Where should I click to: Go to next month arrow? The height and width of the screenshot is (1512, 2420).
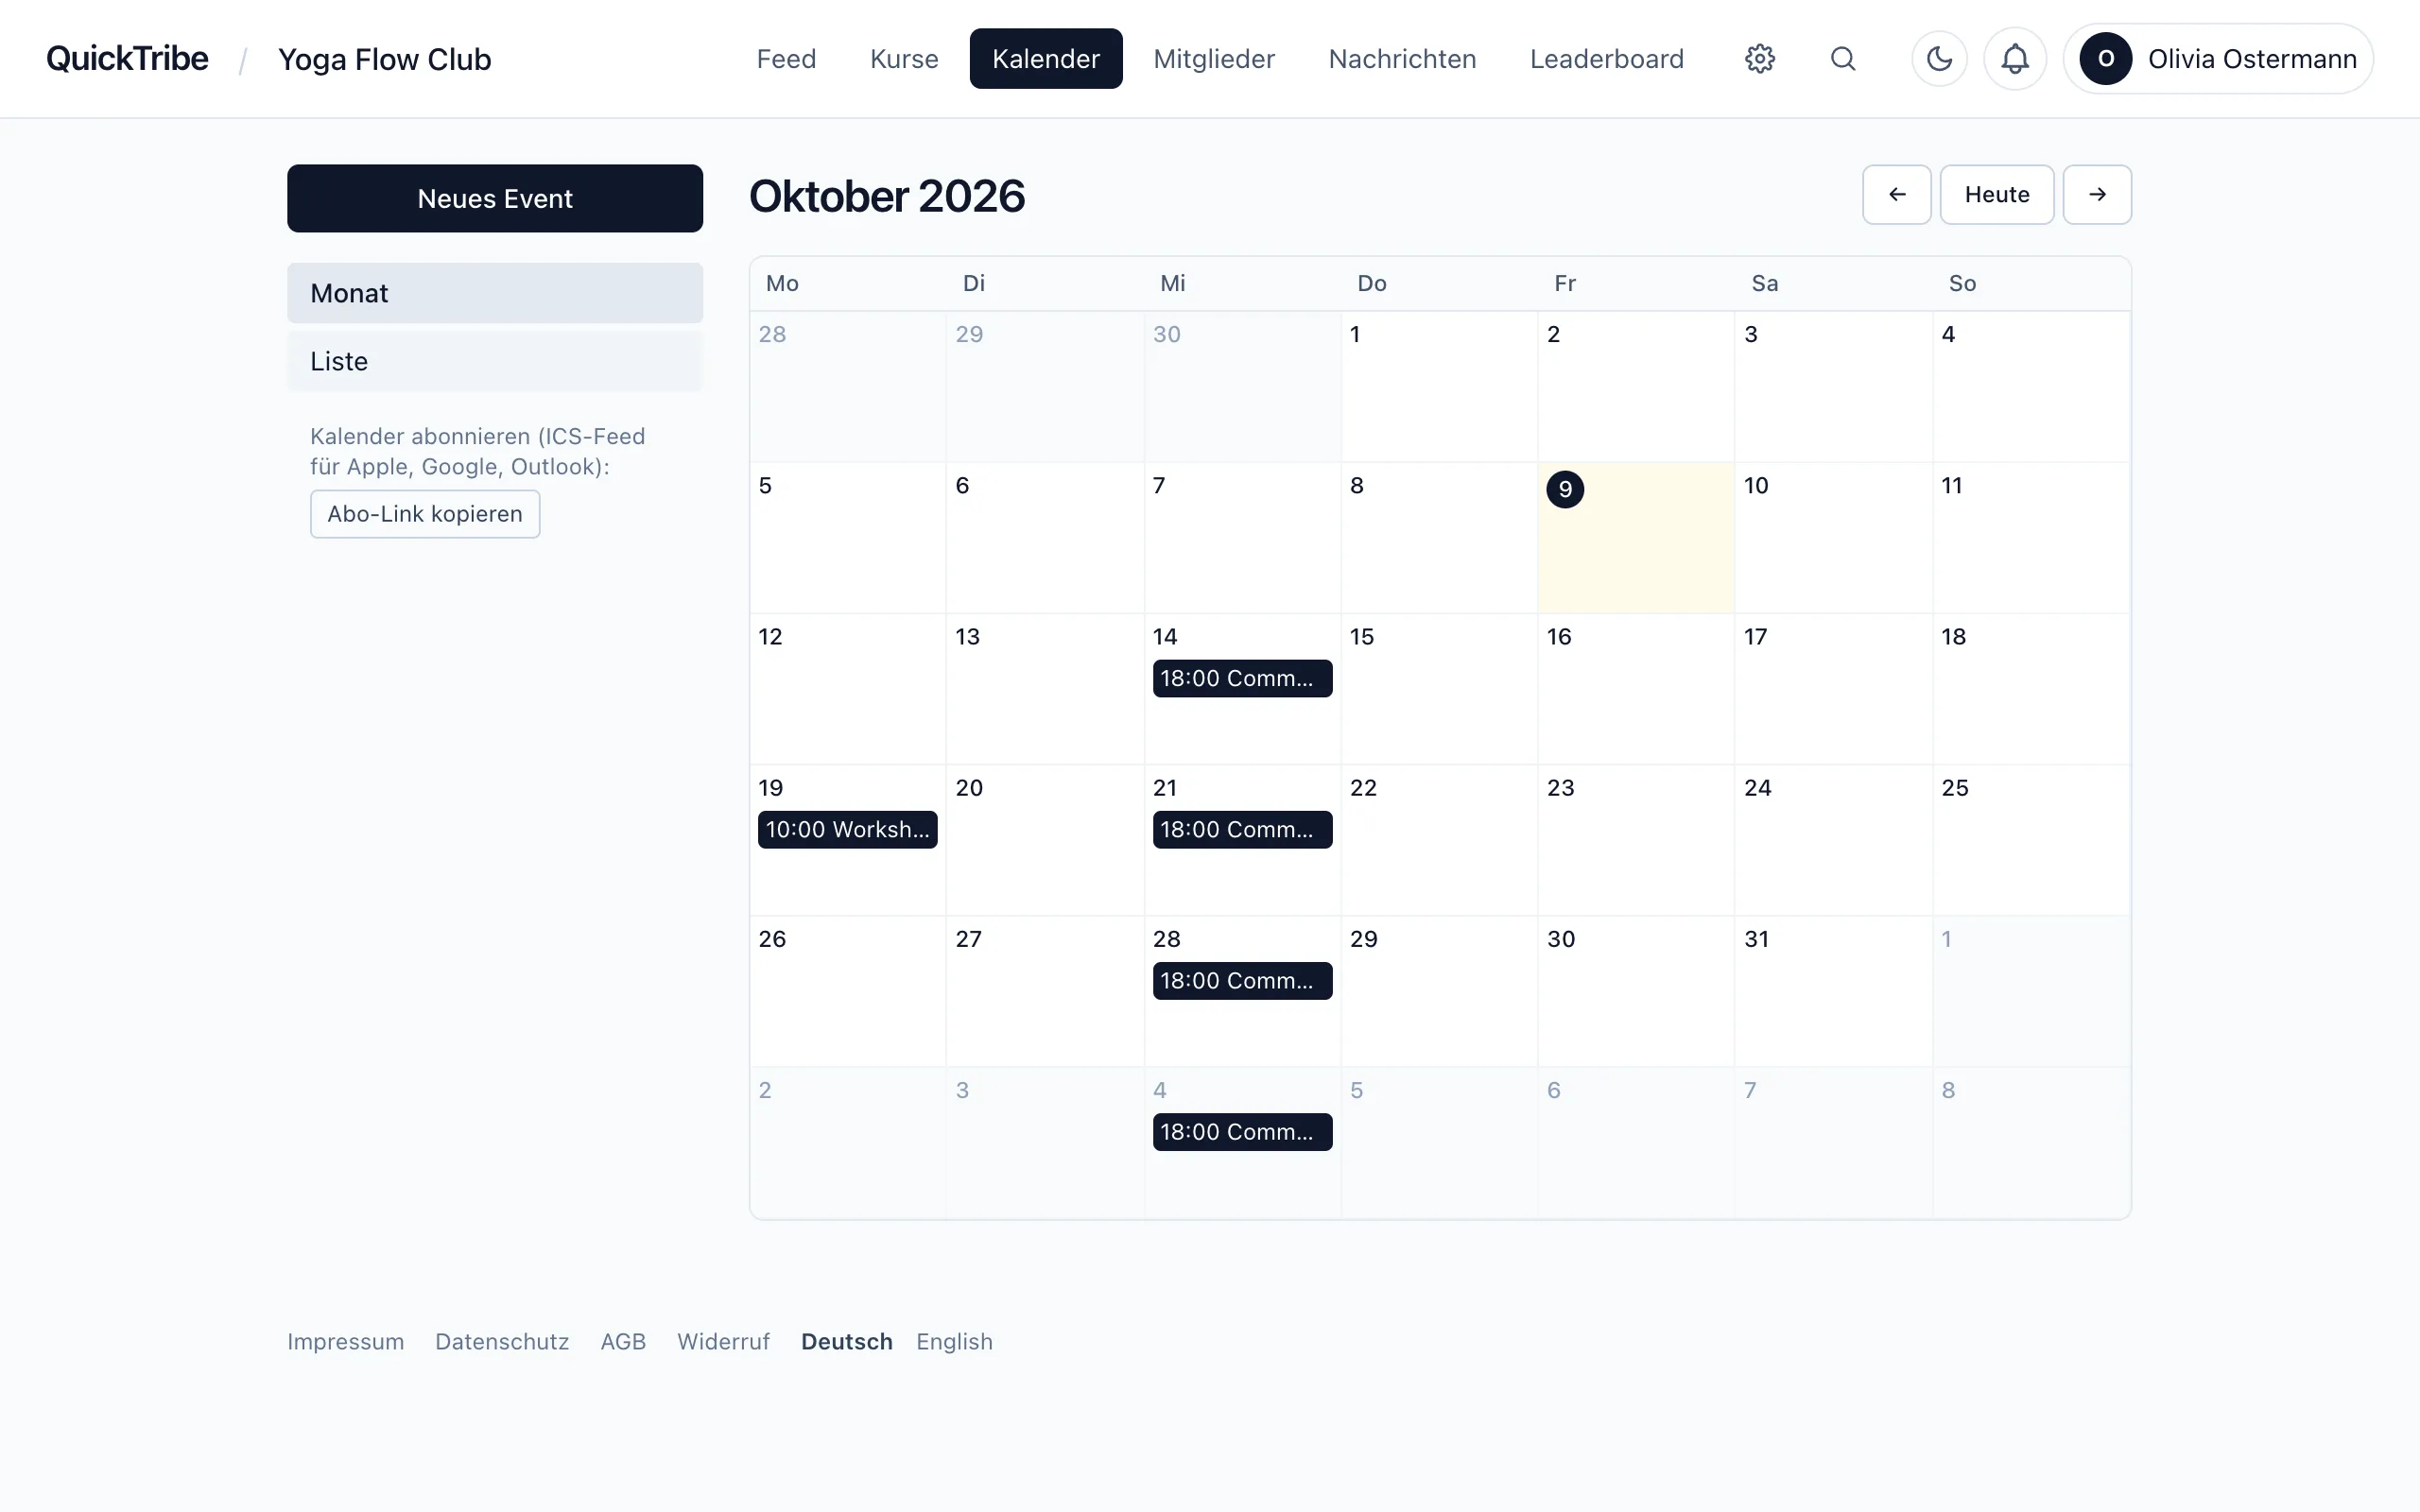pyautogui.click(x=2097, y=195)
